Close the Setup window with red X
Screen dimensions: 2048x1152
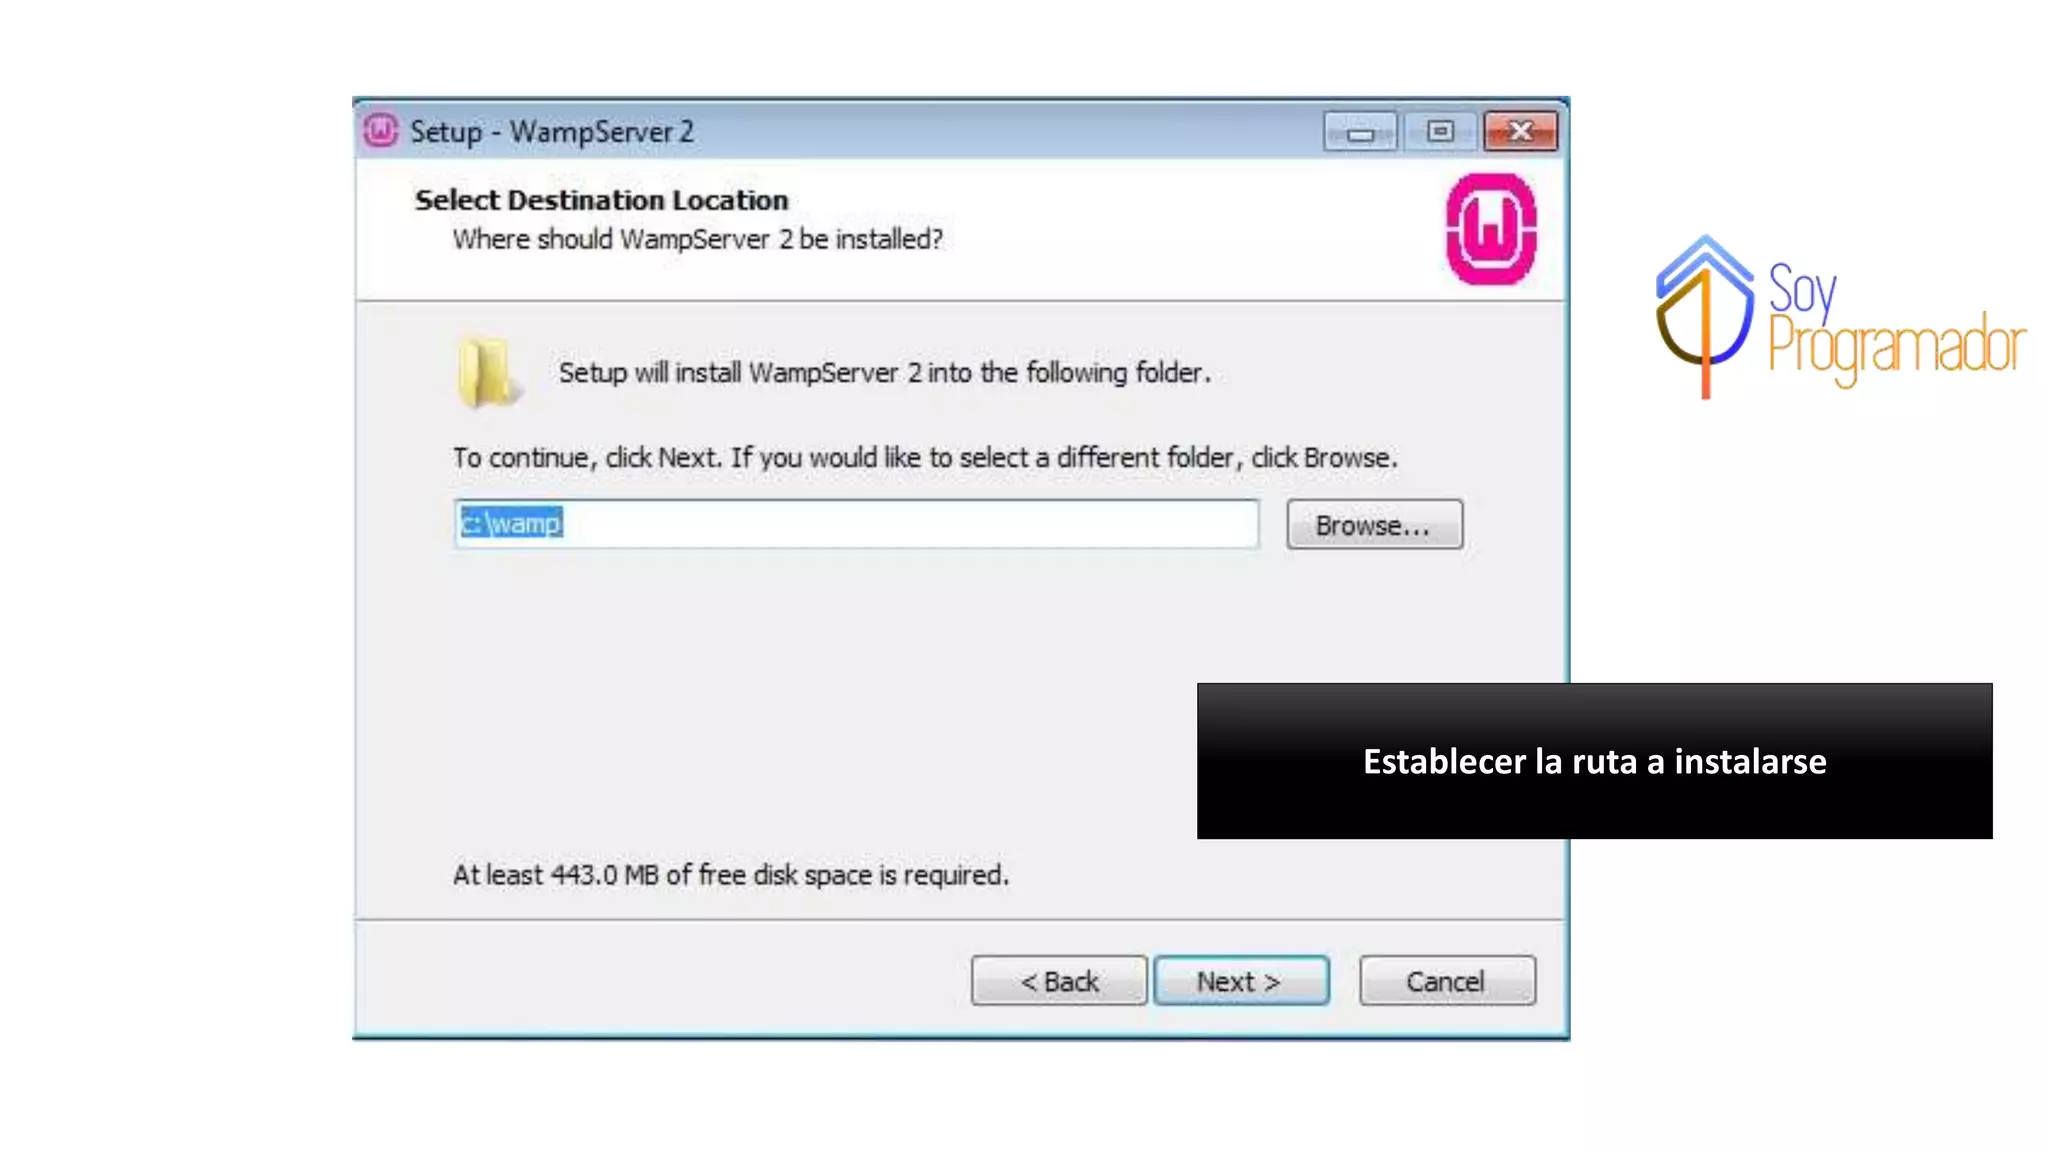click(1520, 132)
